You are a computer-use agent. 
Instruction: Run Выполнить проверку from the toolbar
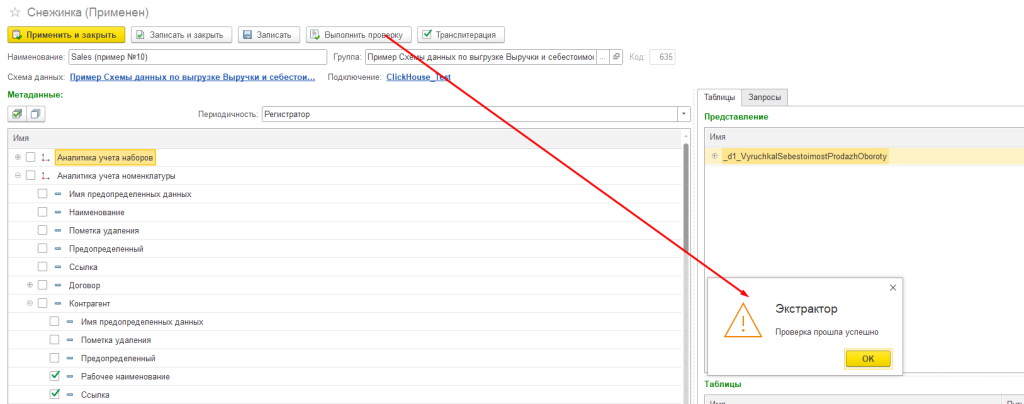tap(356, 35)
